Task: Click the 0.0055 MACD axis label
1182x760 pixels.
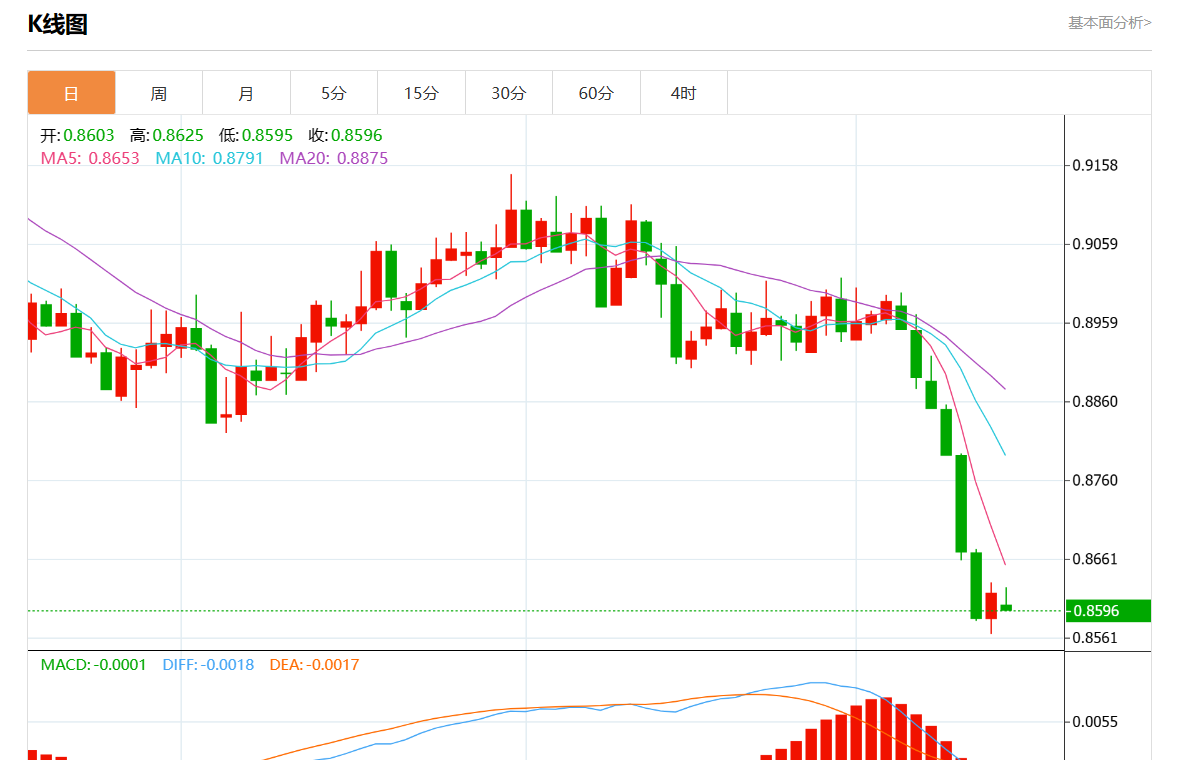Action: (x=1095, y=722)
